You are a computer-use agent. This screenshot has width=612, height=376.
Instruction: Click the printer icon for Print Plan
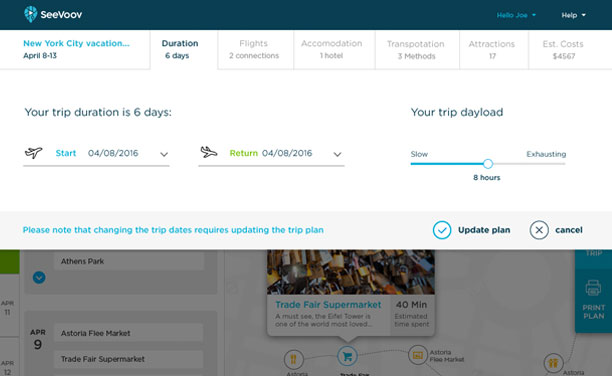coord(593,288)
